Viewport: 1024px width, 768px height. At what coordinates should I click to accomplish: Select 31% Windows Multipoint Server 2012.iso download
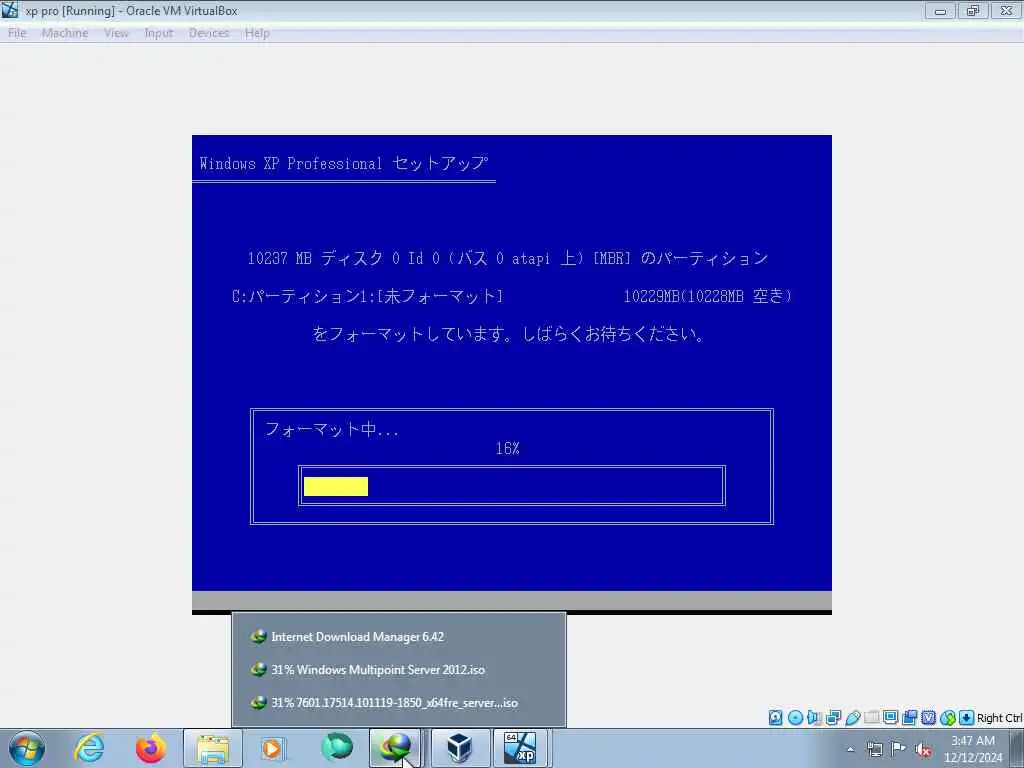click(x=399, y=669)
